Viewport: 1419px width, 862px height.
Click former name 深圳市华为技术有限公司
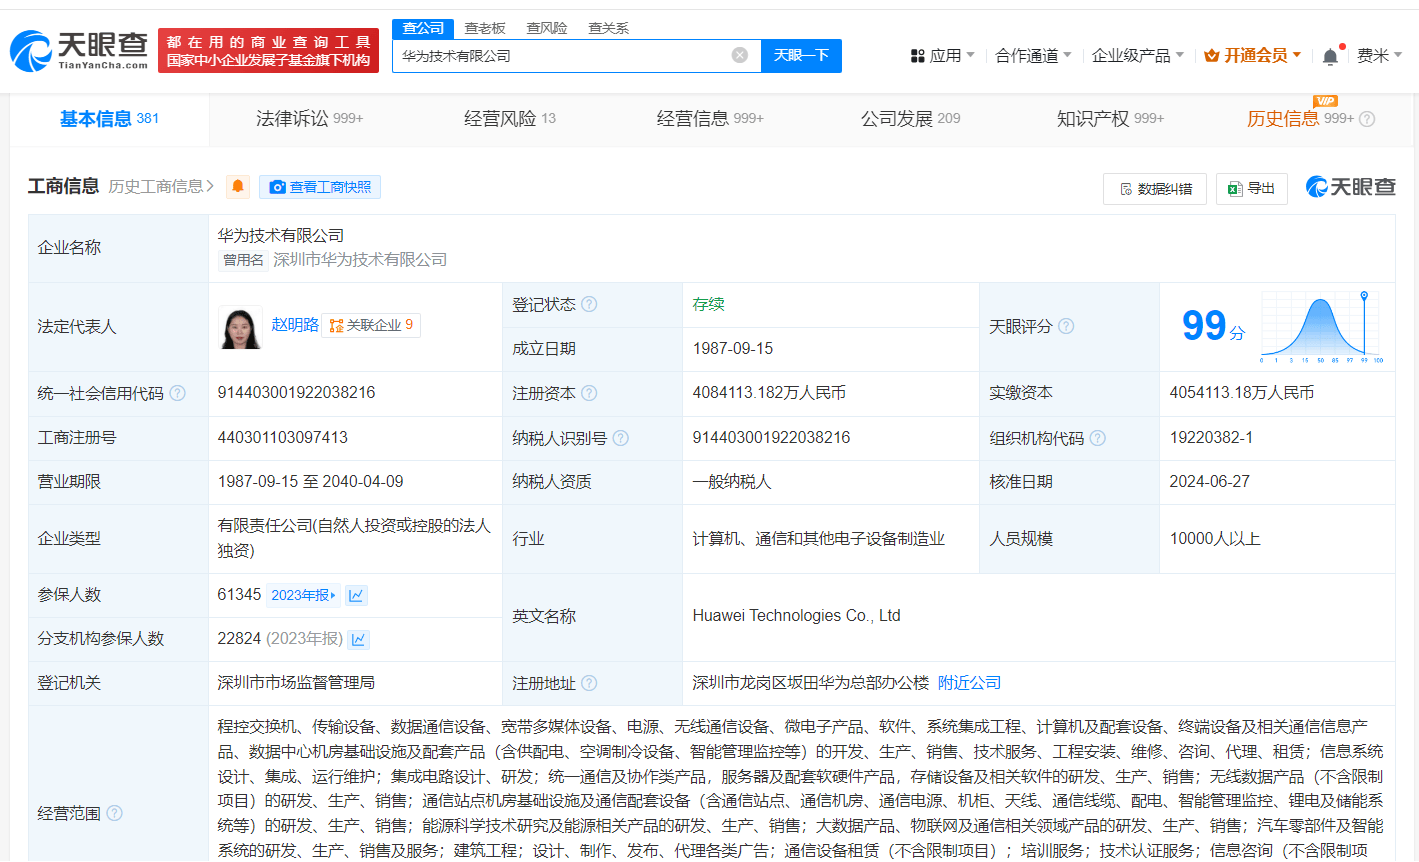360,260
